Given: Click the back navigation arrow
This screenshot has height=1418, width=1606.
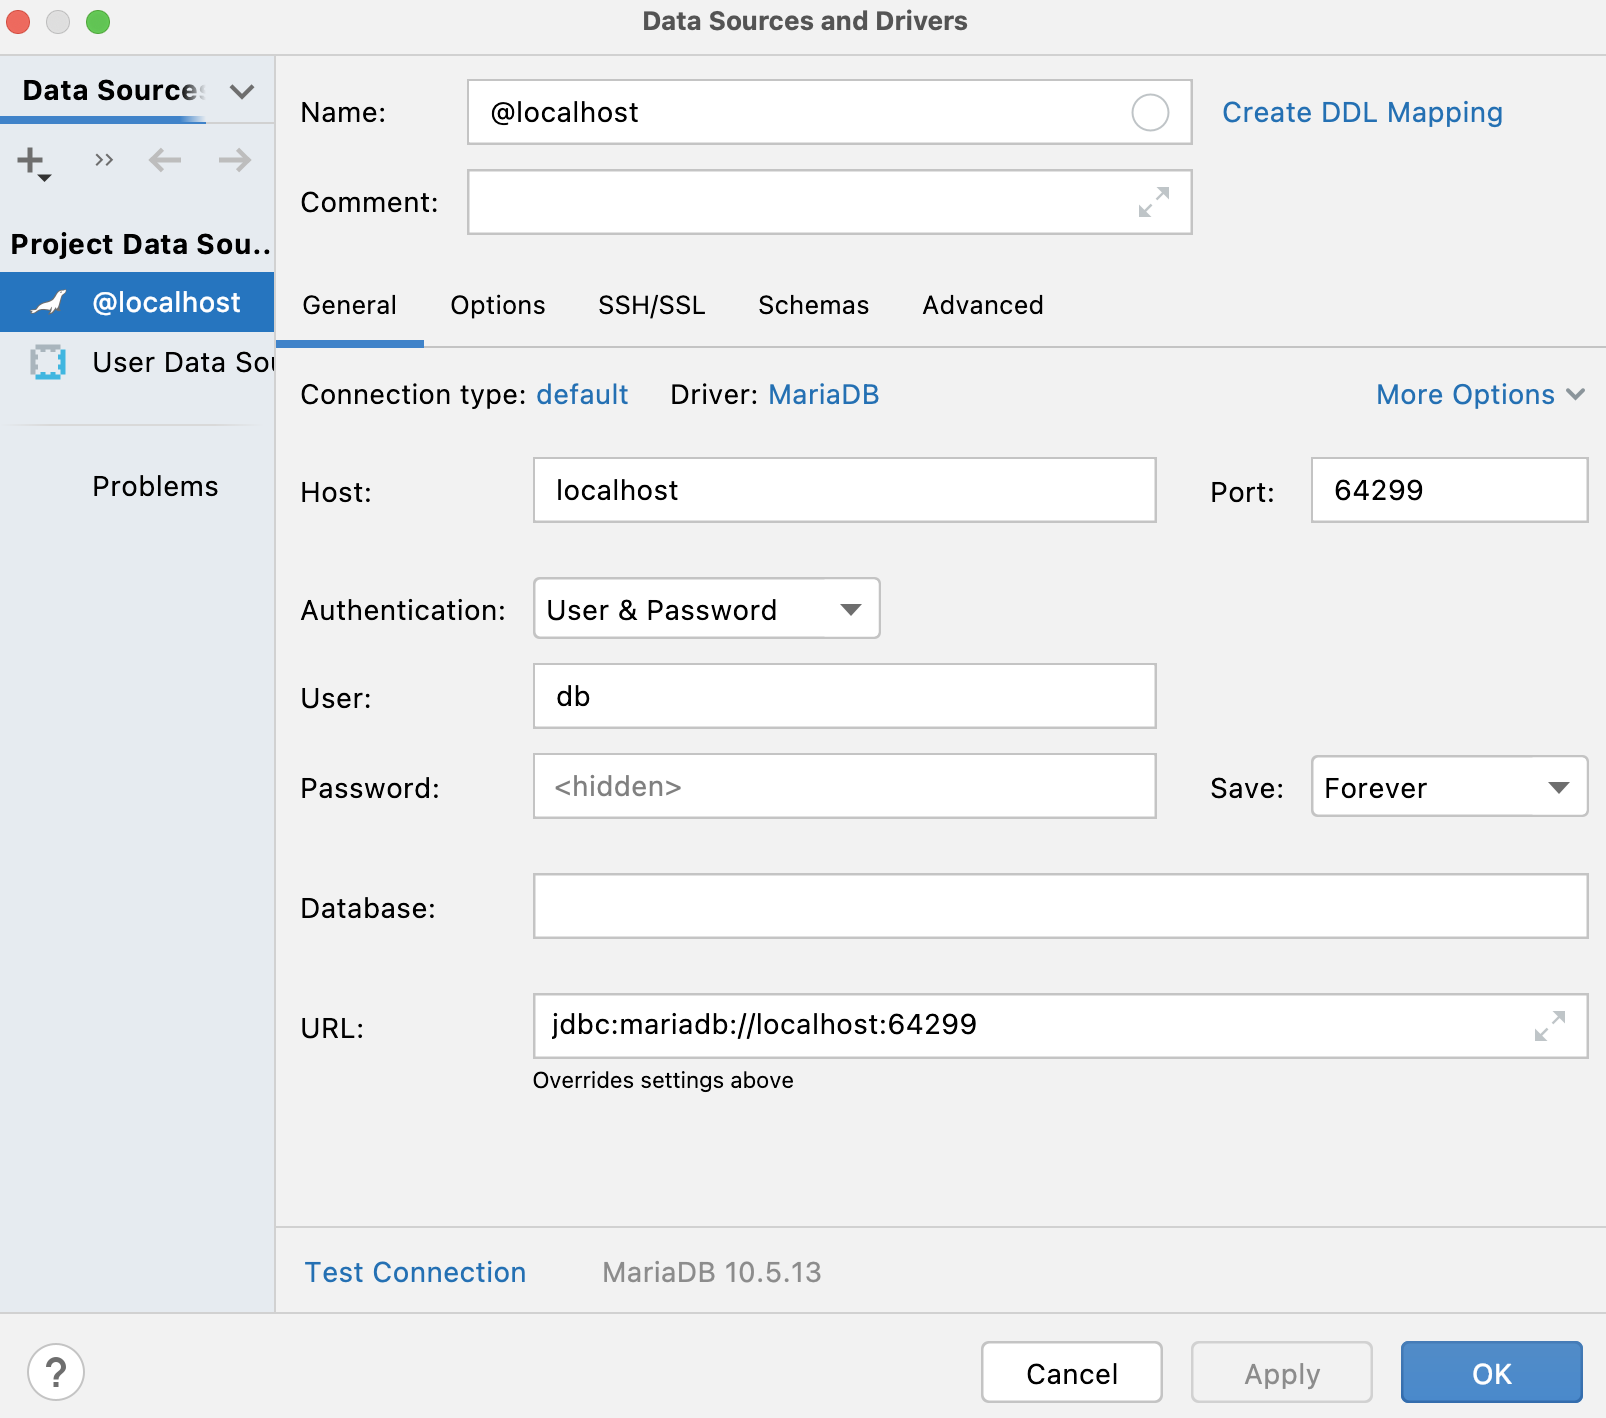Looking at the screenshot, I should pyautogui.click(x=165, y=160).
